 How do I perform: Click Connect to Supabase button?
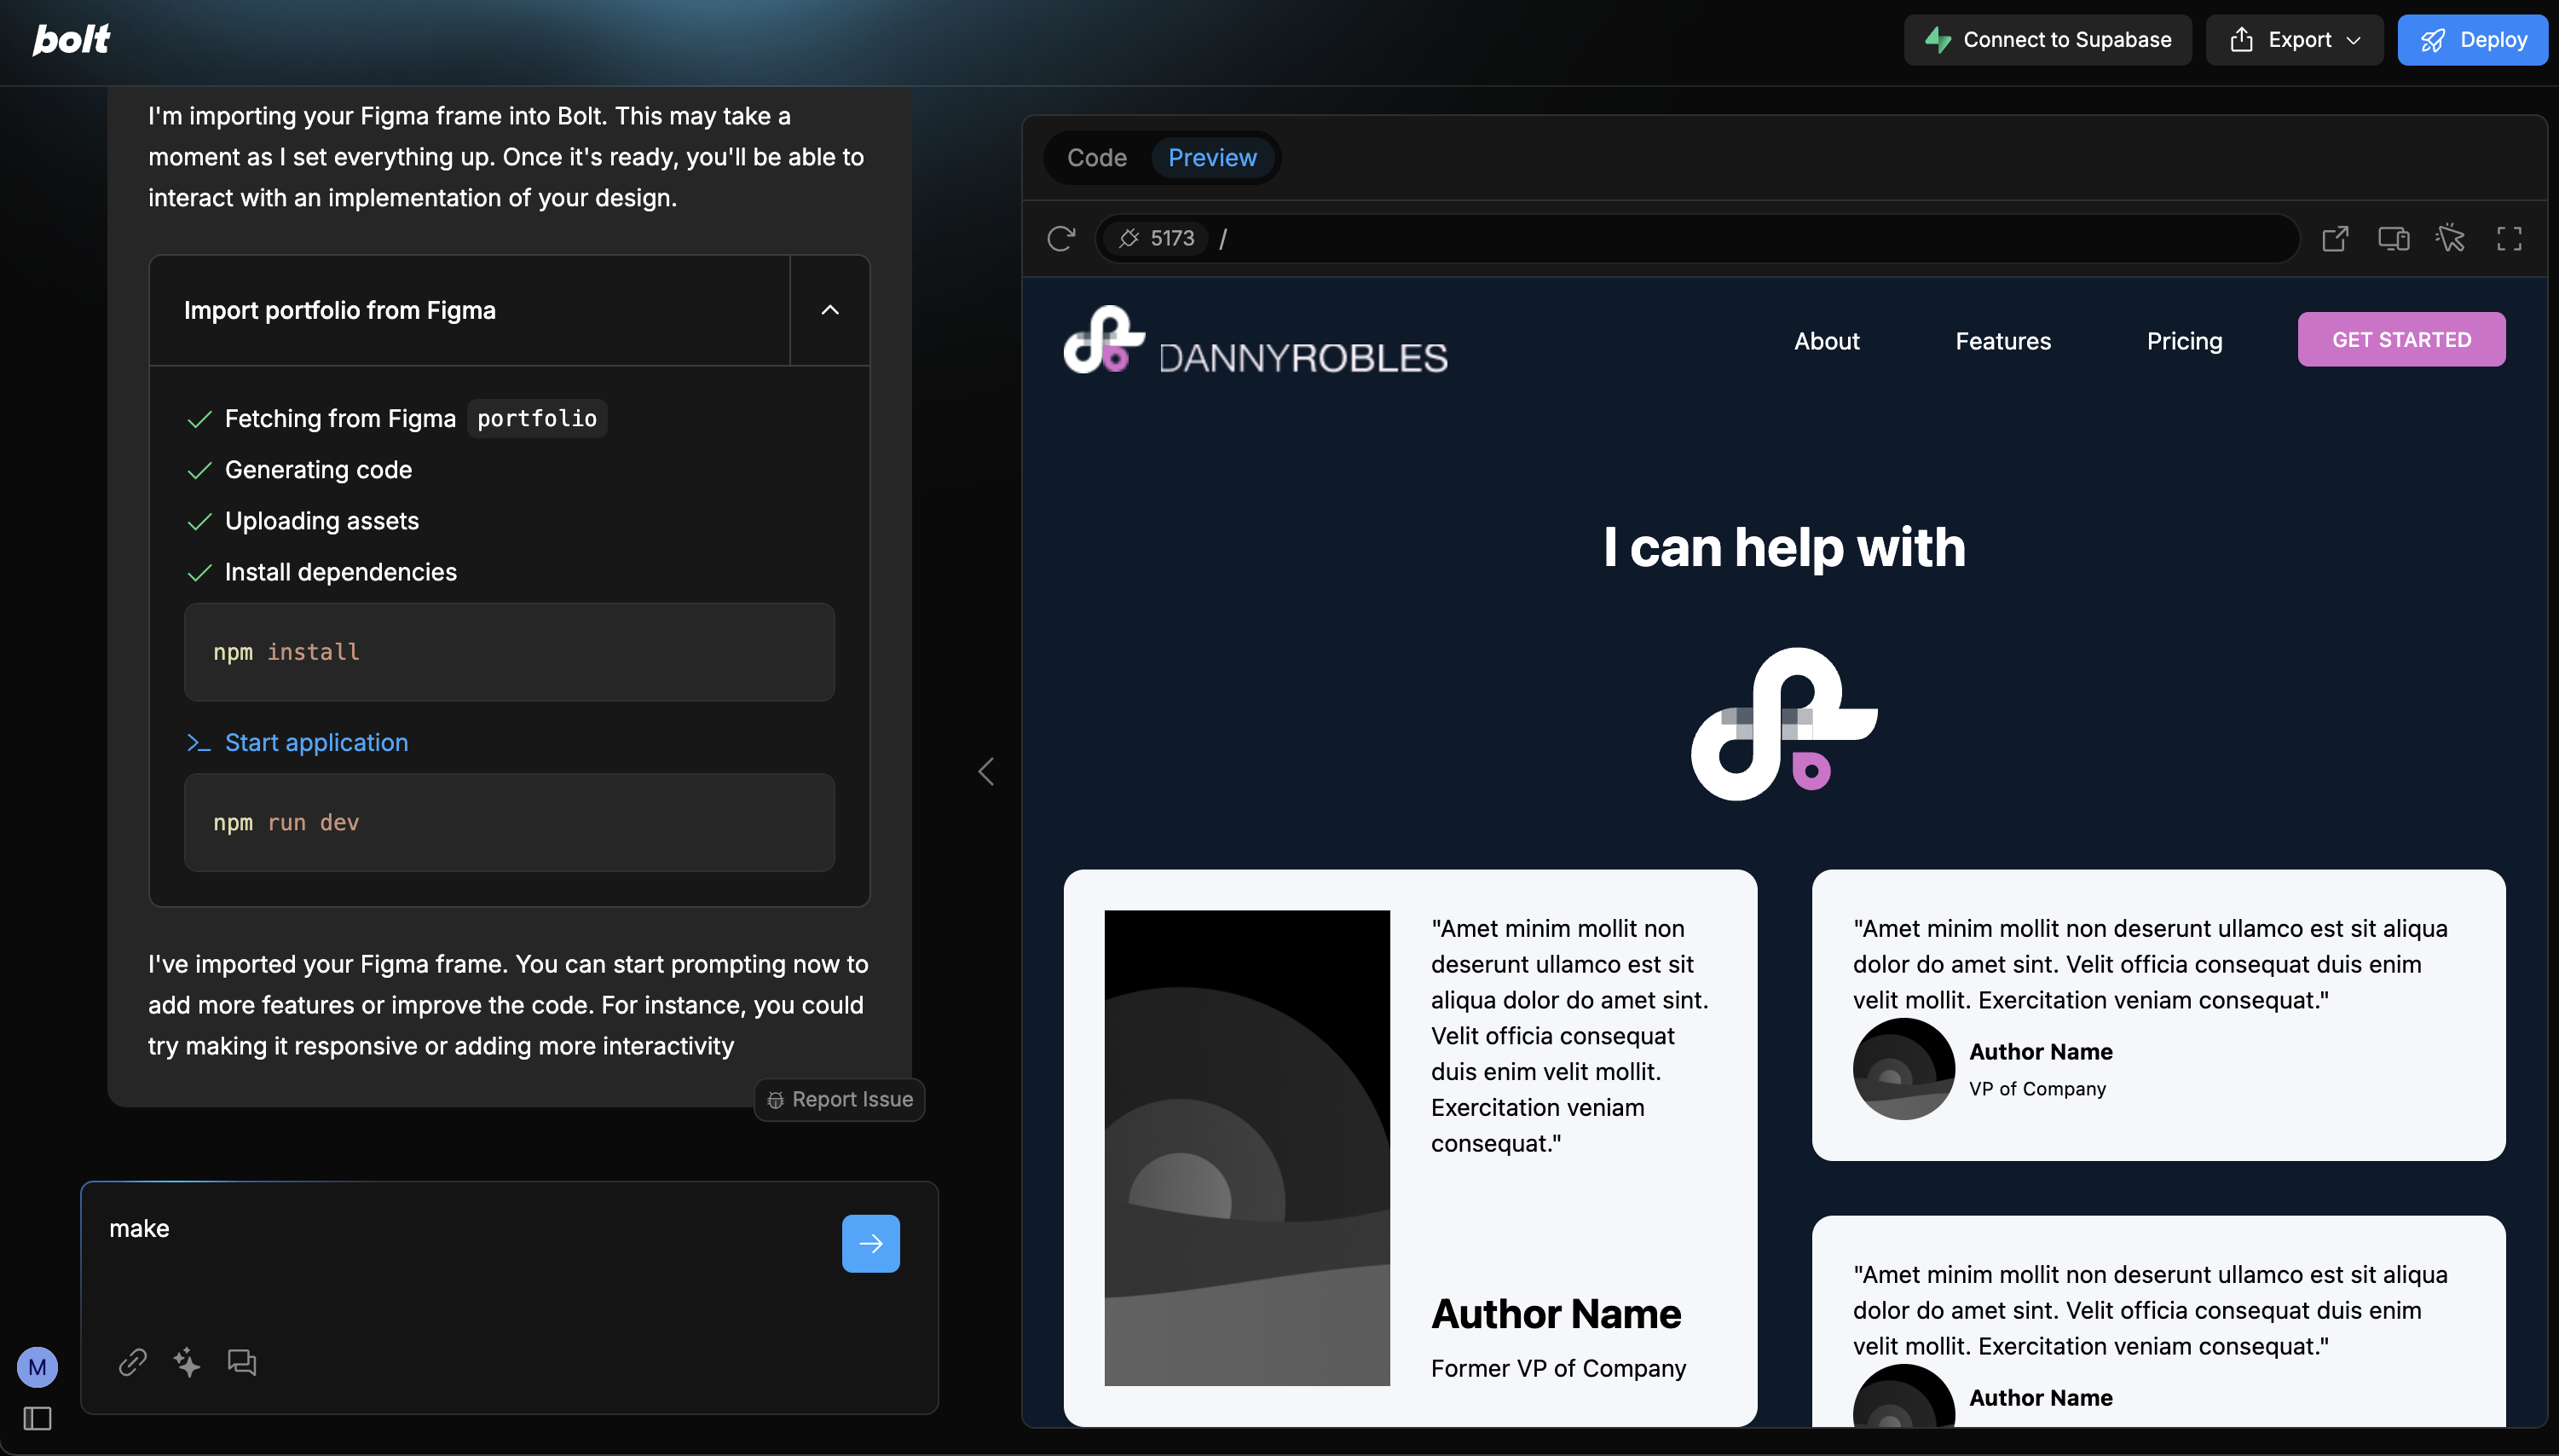point(2047,40)
